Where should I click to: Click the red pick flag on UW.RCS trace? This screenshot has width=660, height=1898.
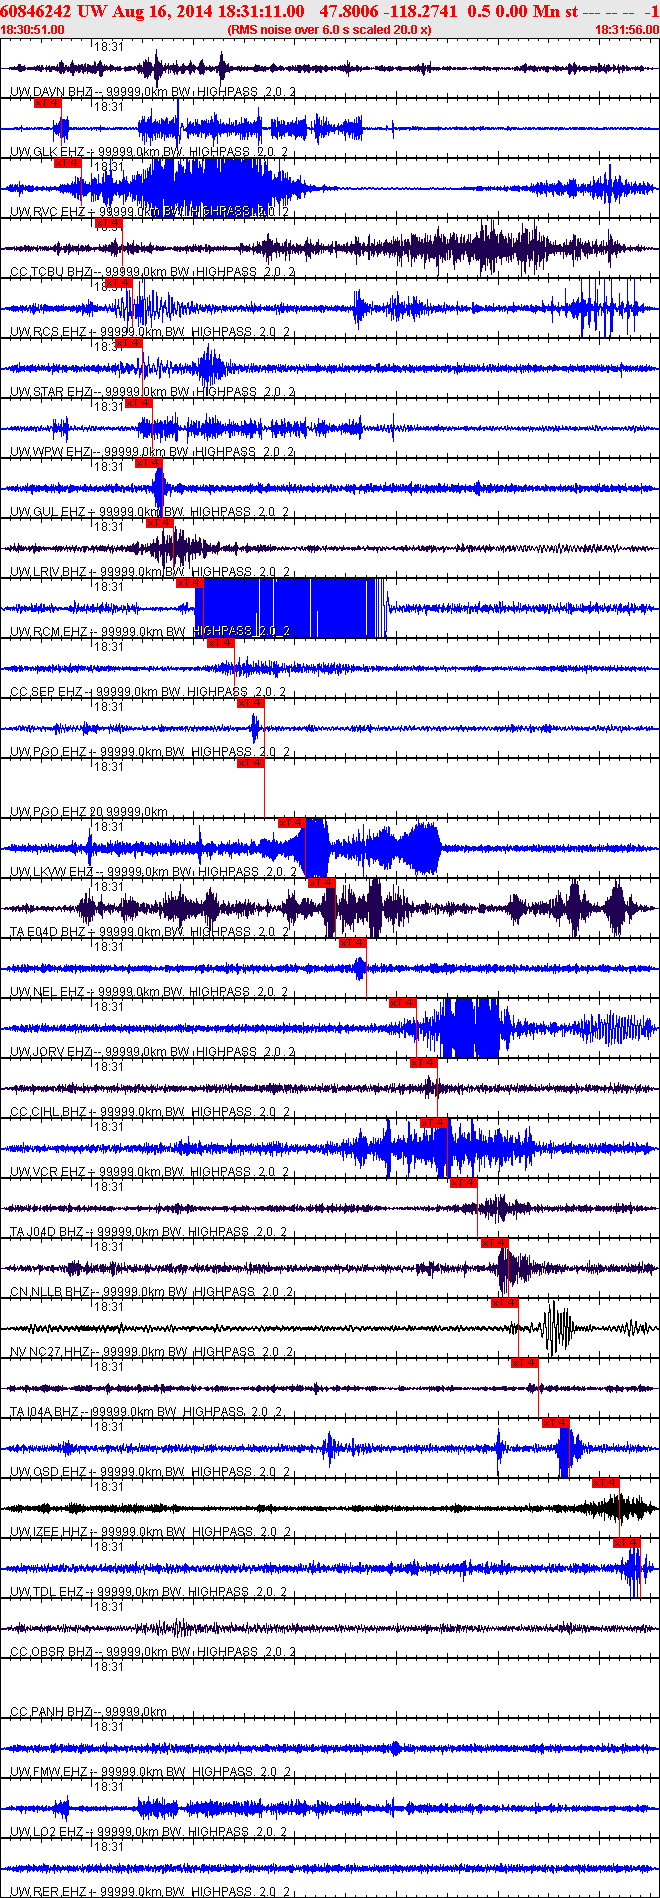point(118,283)
